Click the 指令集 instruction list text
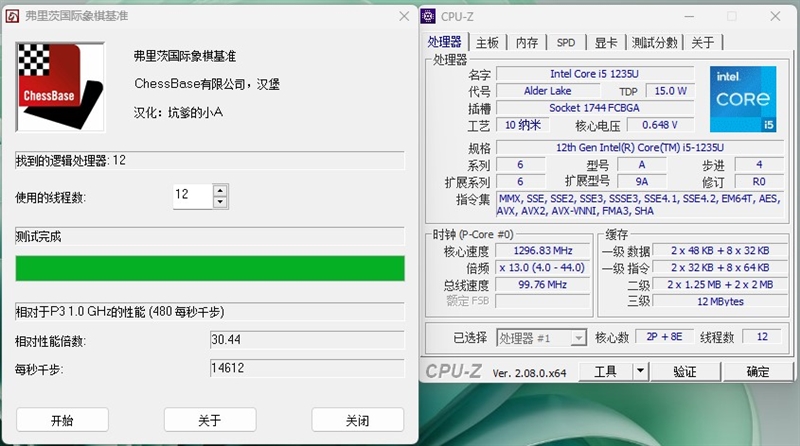This screenshot has height=446, width=800. 640,205
